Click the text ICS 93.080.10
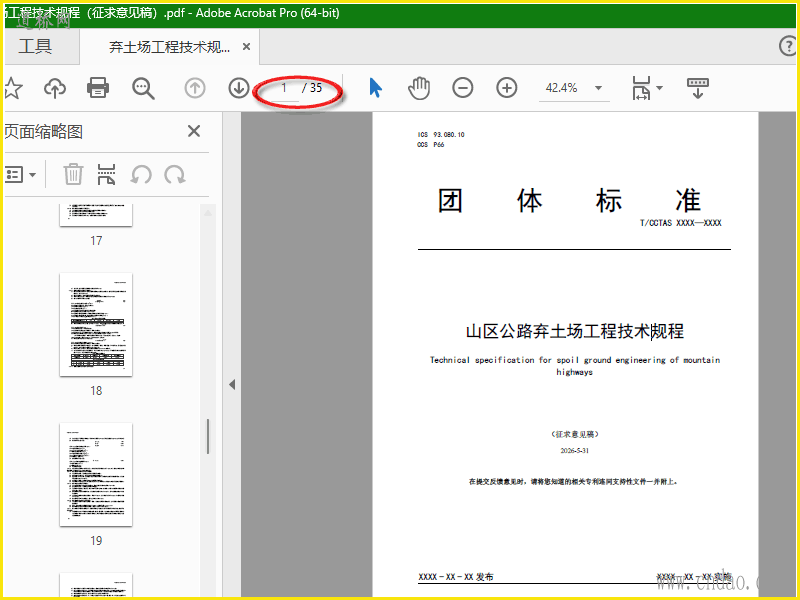Image resolution: width=800 pixels, height=600 pixels. coord(441,135)
